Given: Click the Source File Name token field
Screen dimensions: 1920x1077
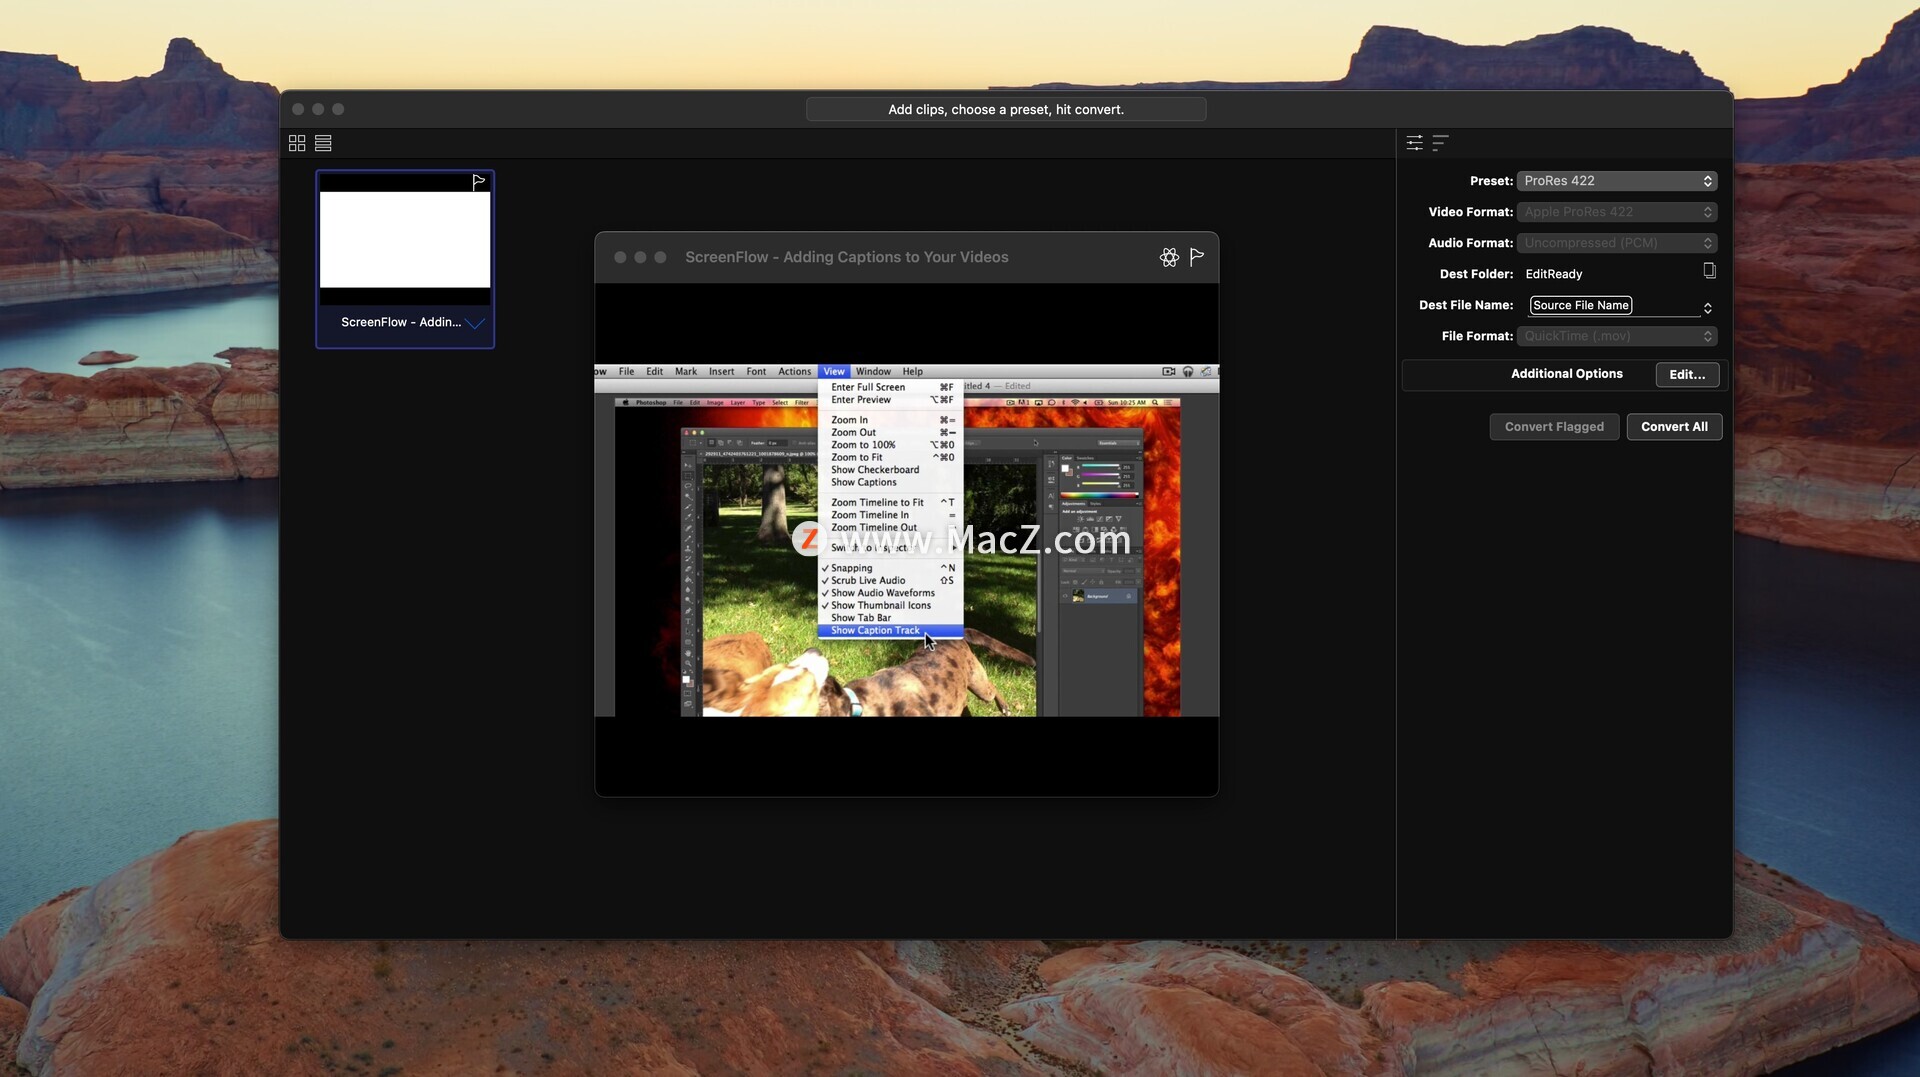Looking at the screenshot, I should [x=1581, y=305].
